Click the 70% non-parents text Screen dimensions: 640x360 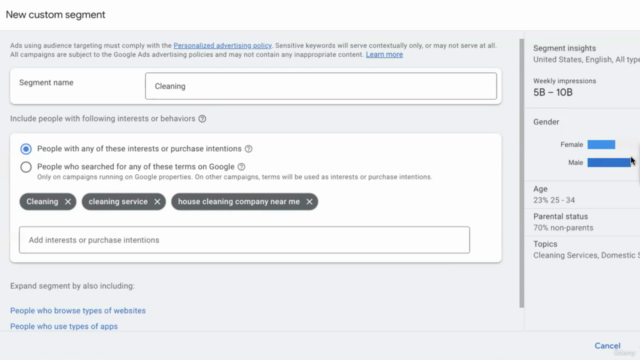563,228
